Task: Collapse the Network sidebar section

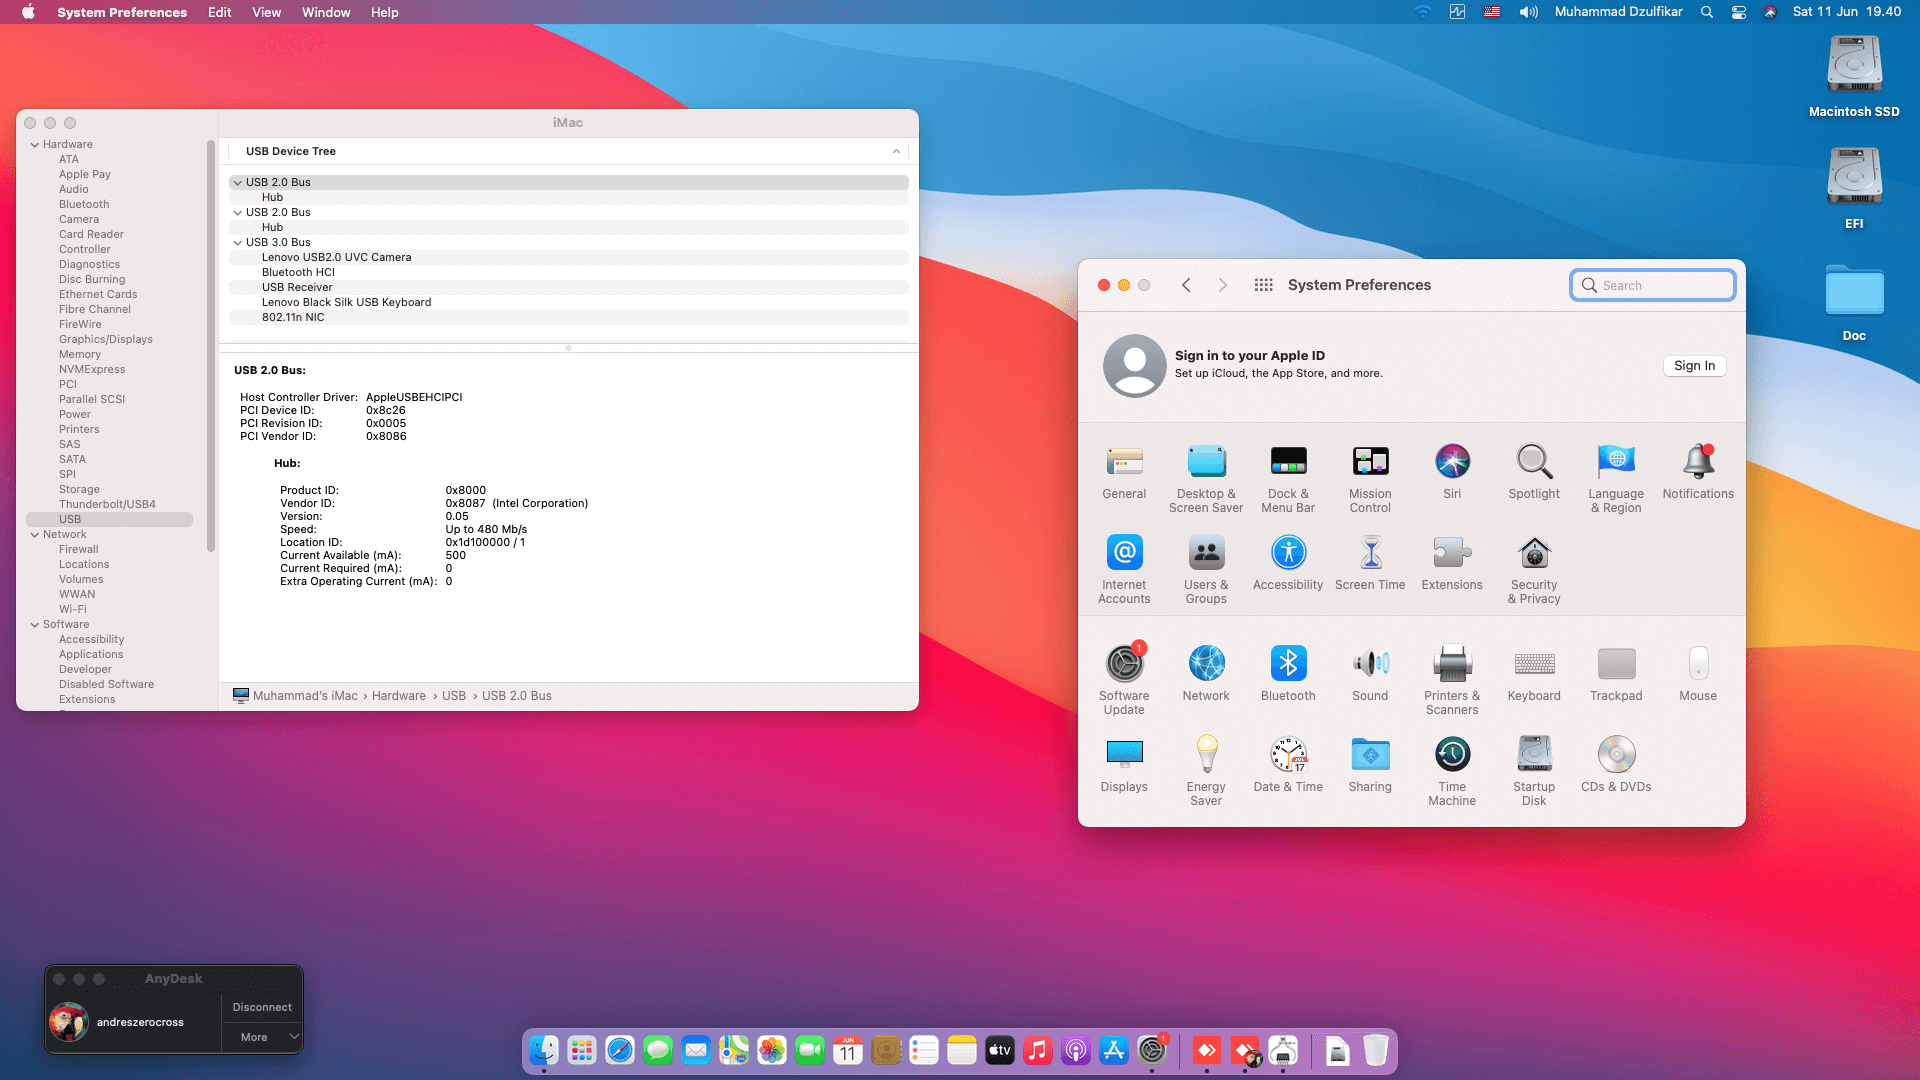Action: [x=35, y=534]
